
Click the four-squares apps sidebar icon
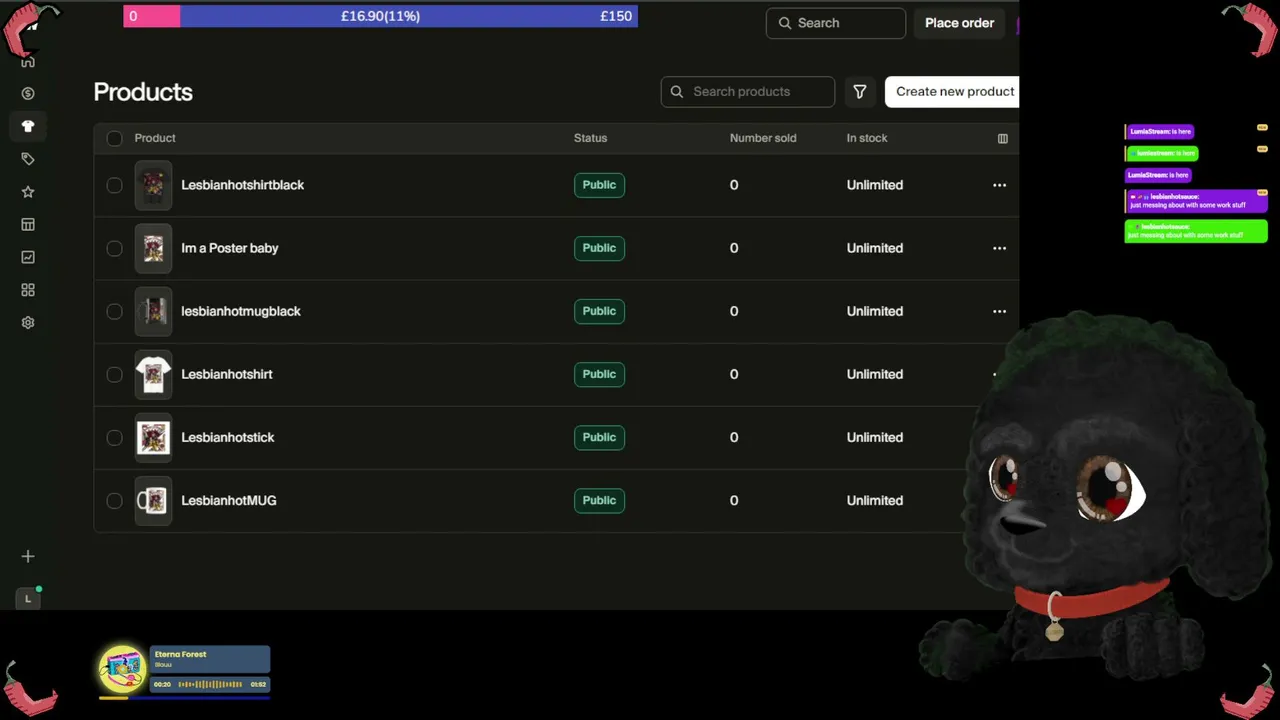click(x=28, y=290)
